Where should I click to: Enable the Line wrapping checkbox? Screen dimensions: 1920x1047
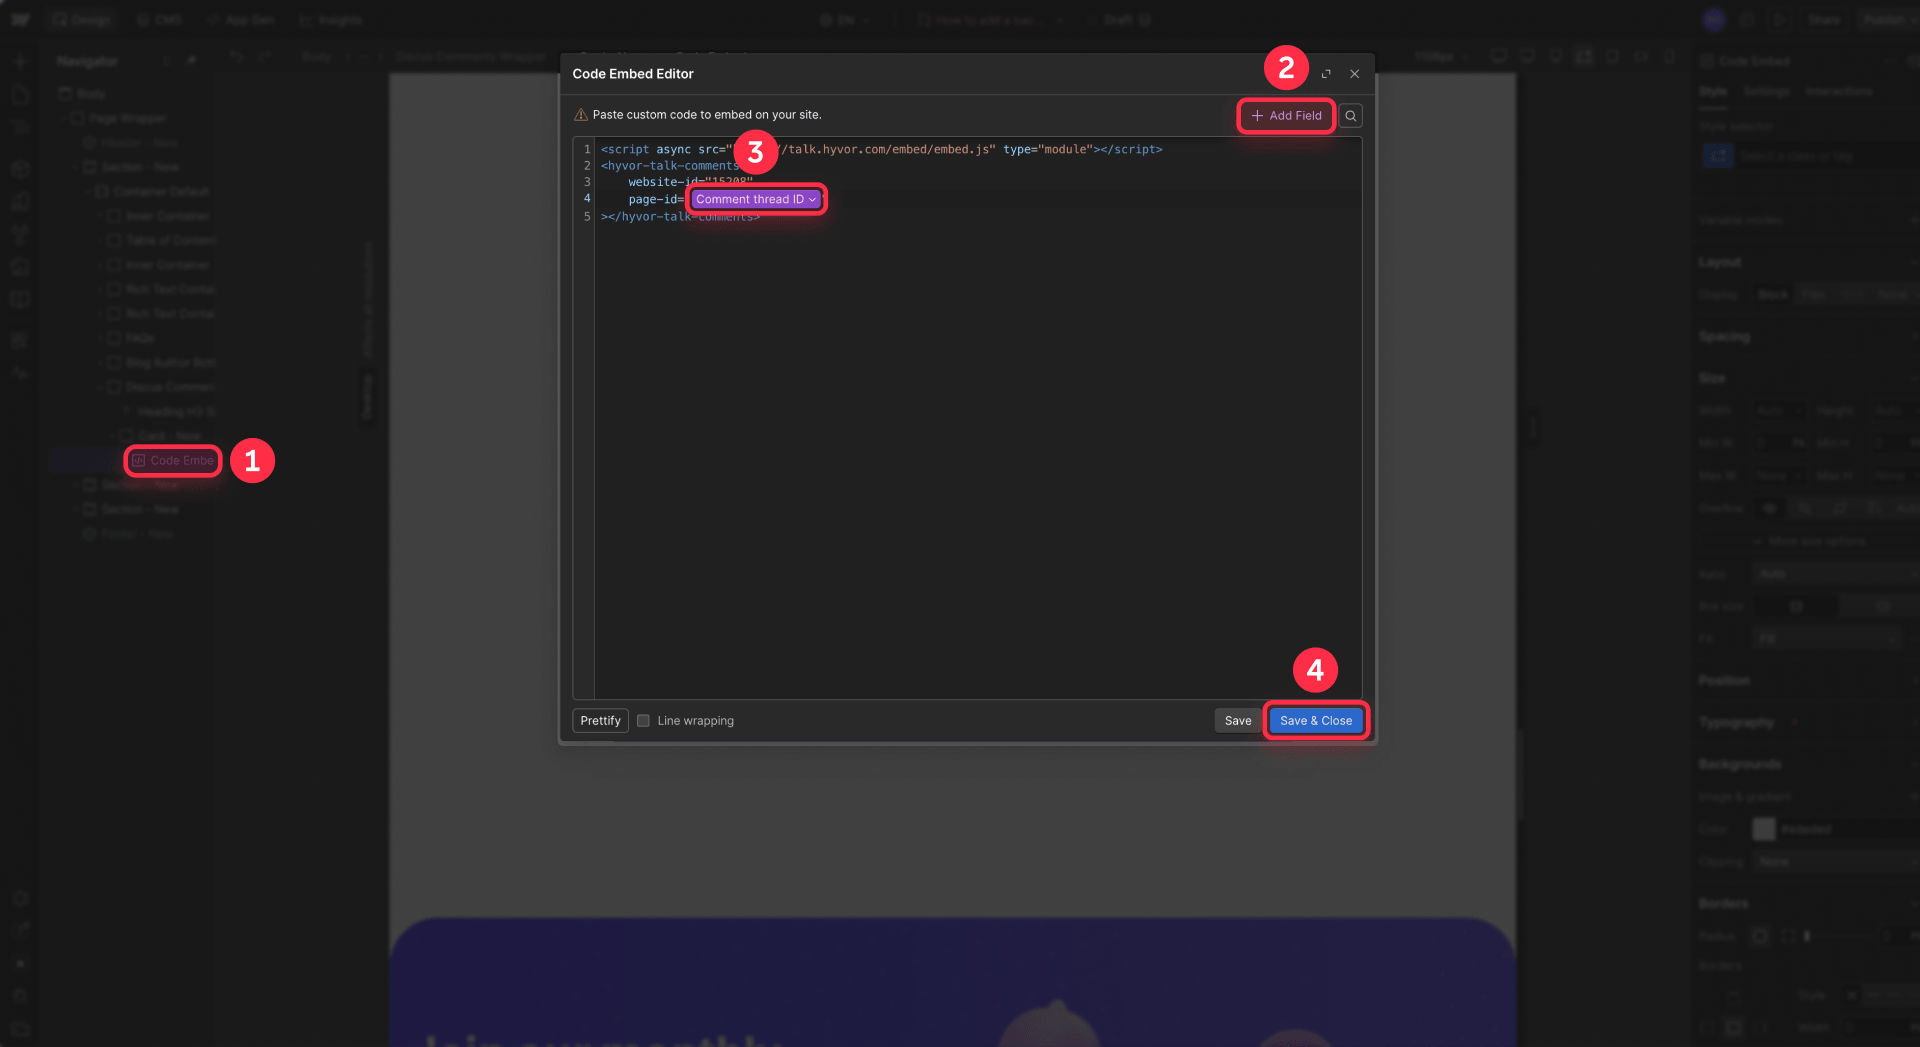643,721
